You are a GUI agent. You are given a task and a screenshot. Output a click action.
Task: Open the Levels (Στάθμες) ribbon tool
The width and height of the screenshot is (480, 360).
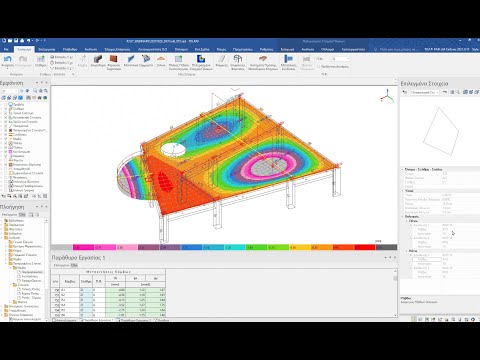point(41,61)
